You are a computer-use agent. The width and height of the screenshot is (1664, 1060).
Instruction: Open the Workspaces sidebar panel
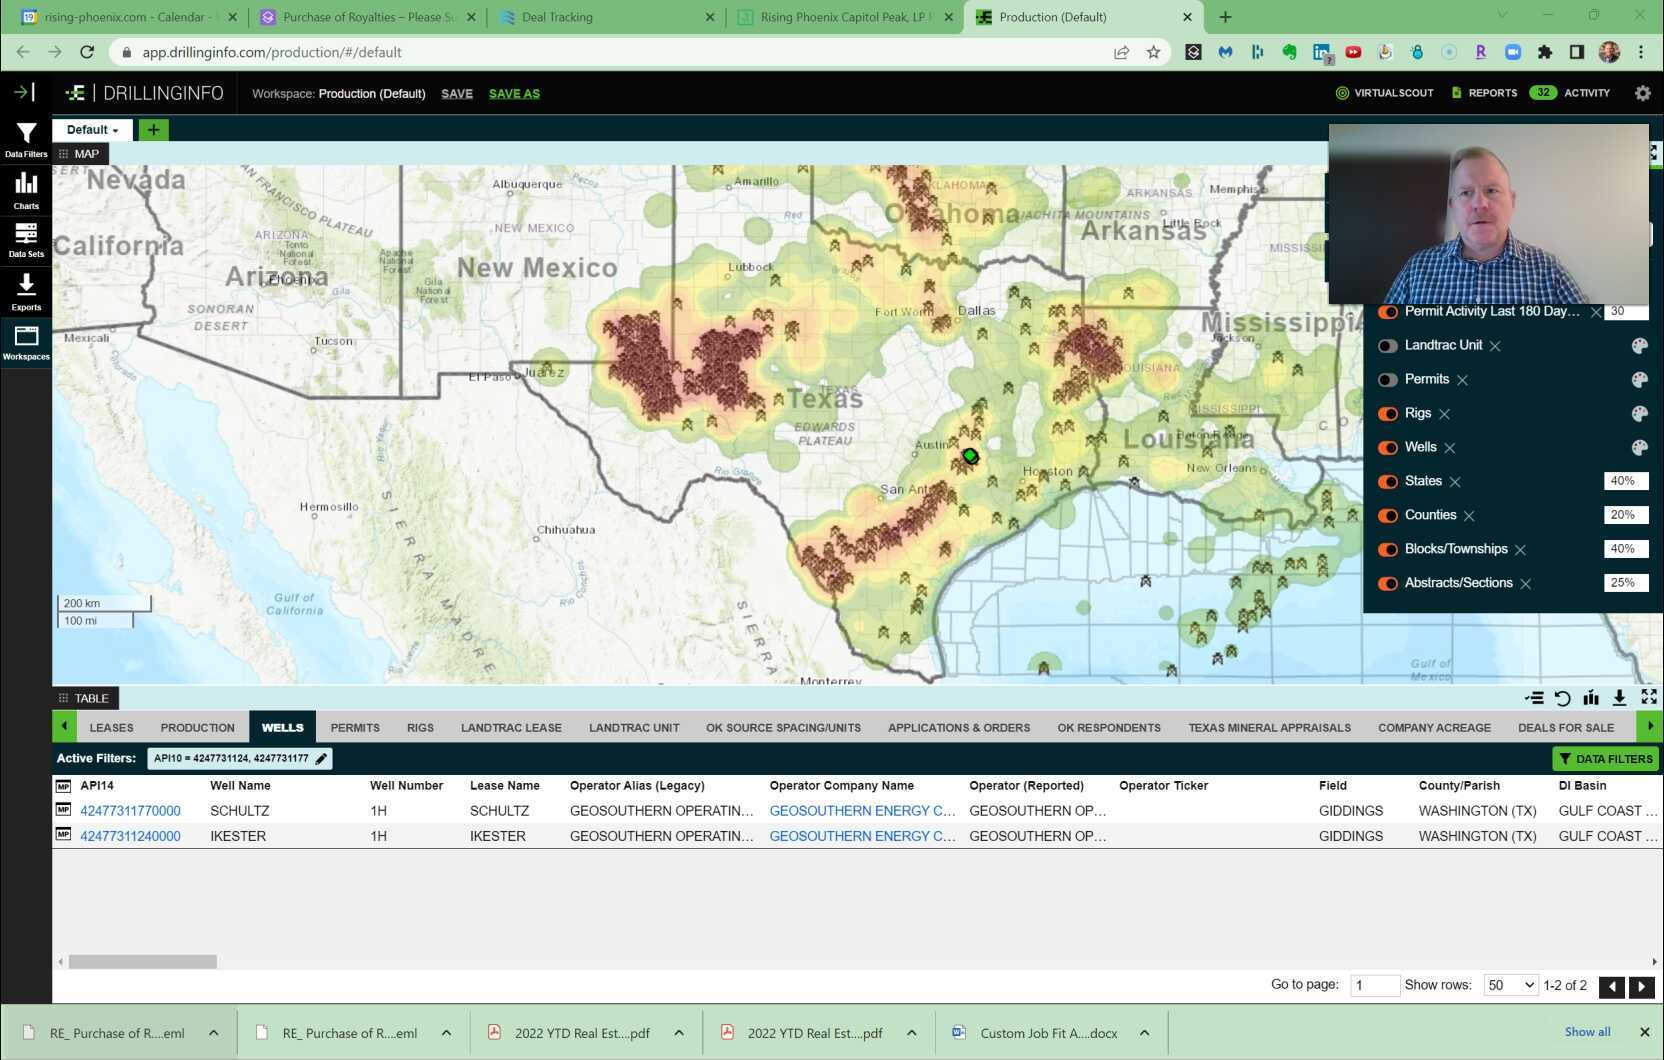tap(26, 342)
